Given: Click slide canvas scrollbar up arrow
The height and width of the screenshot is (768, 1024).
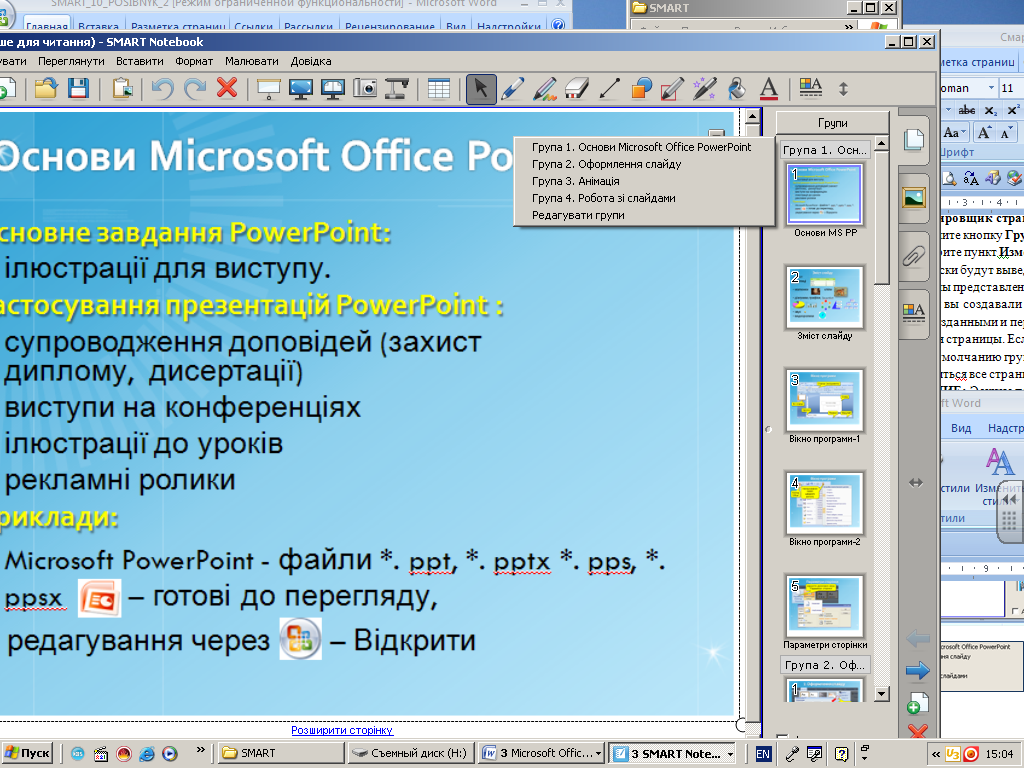Looking at the screenshot, I should (x=752, y=117).
